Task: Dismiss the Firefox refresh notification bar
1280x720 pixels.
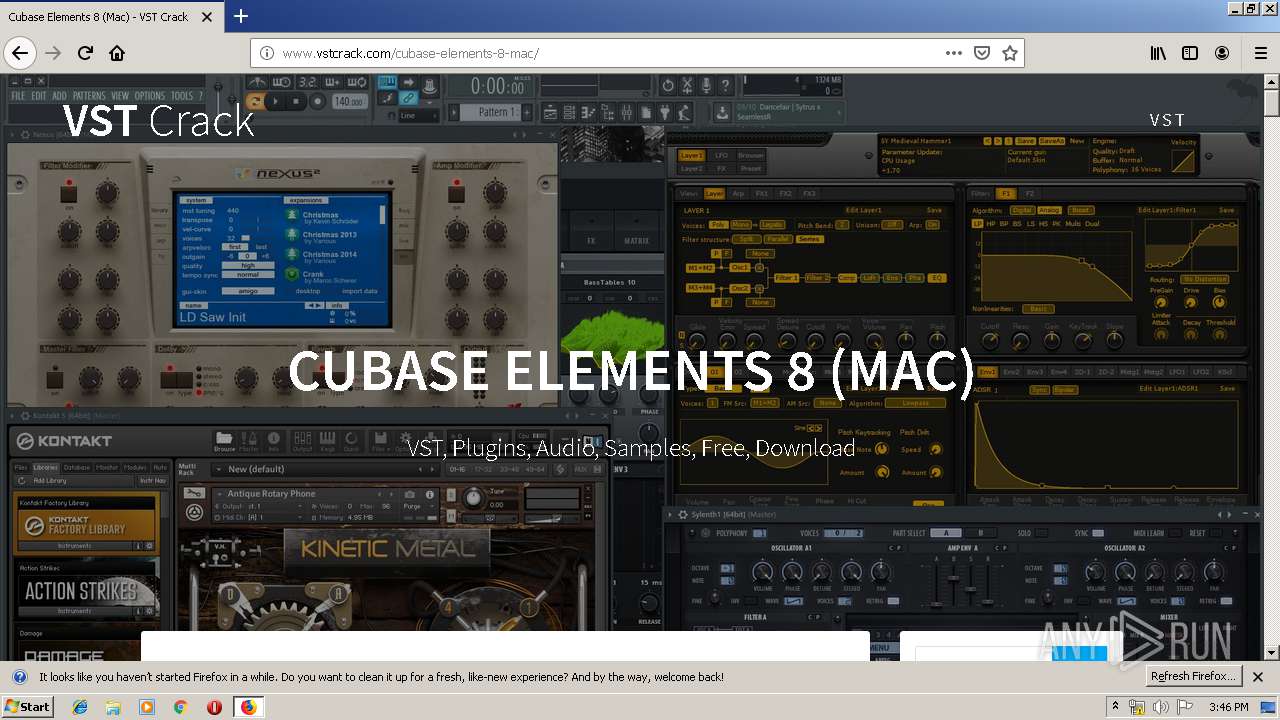Action: click(1258, 677)
